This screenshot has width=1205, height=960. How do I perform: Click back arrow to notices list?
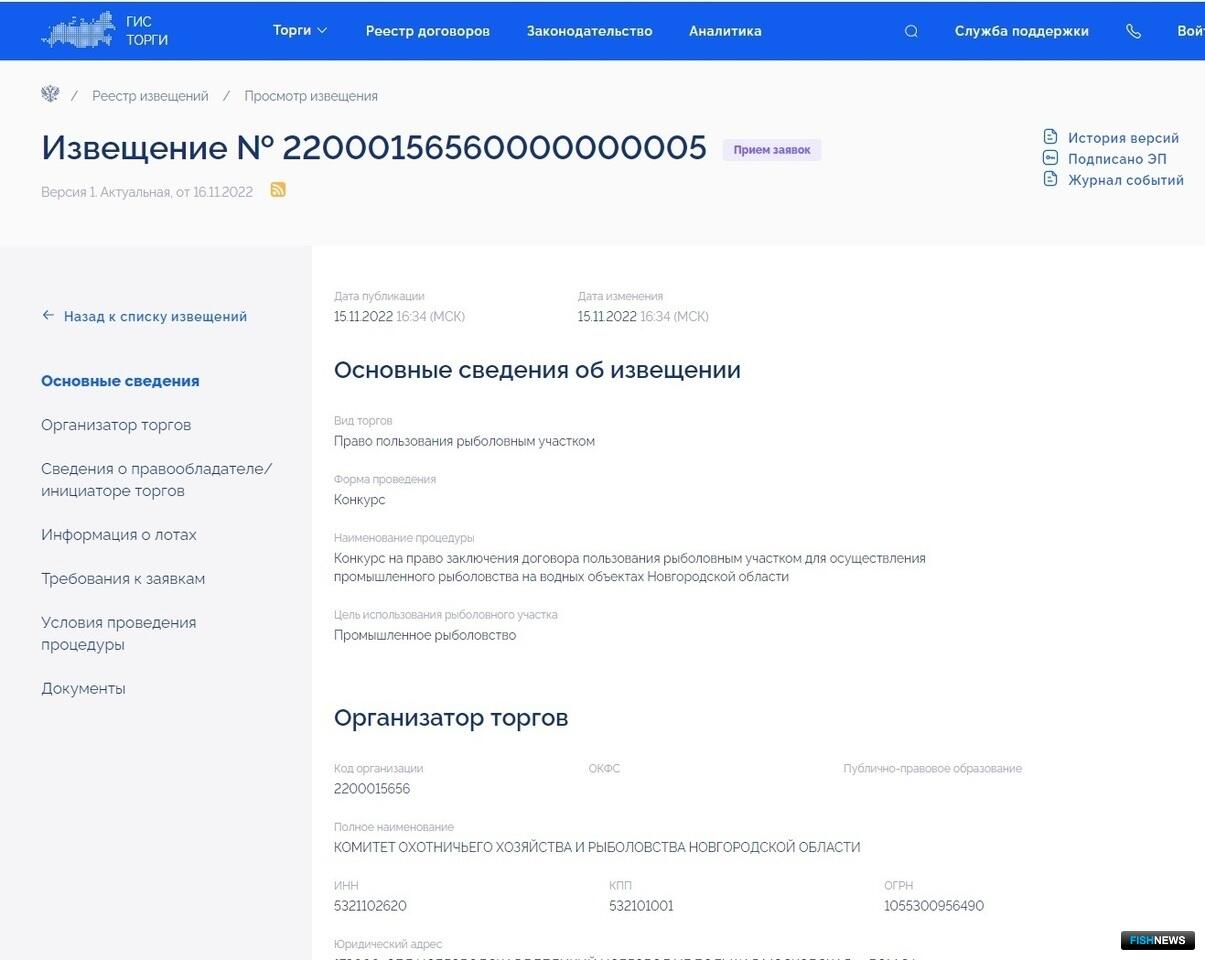[48, 316]
